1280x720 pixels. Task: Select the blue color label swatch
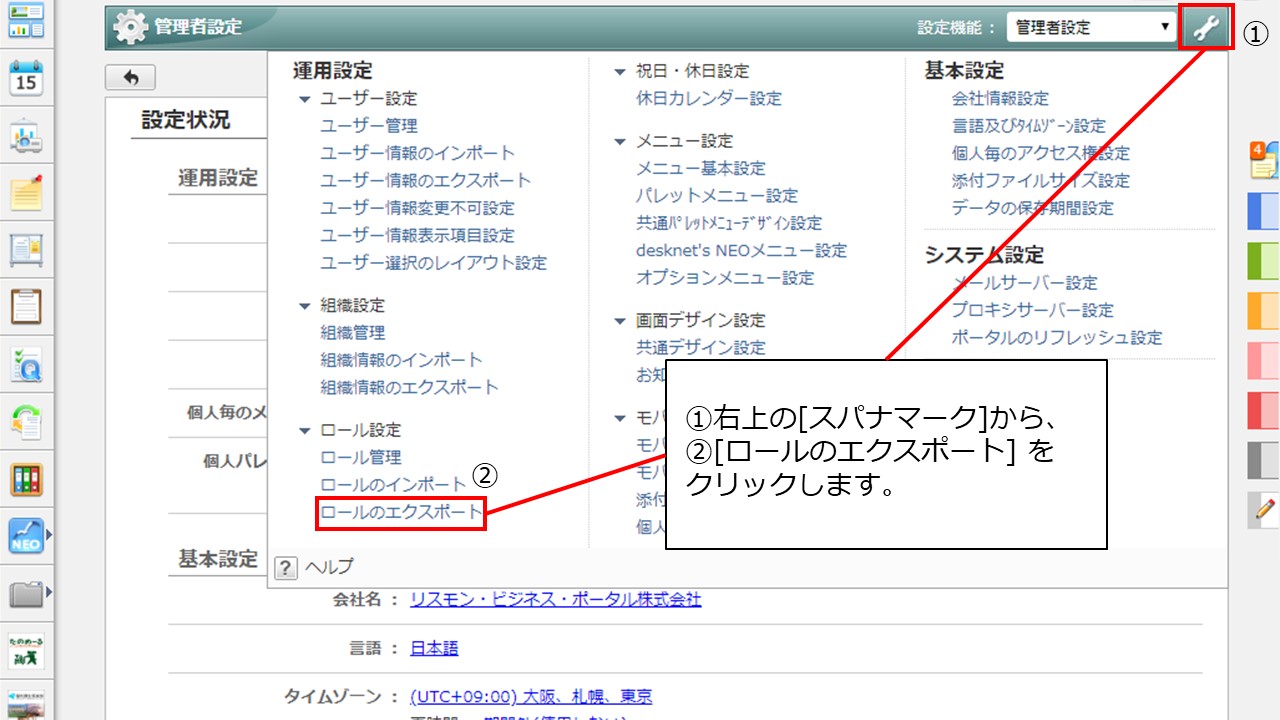(x=1264, y=211)
